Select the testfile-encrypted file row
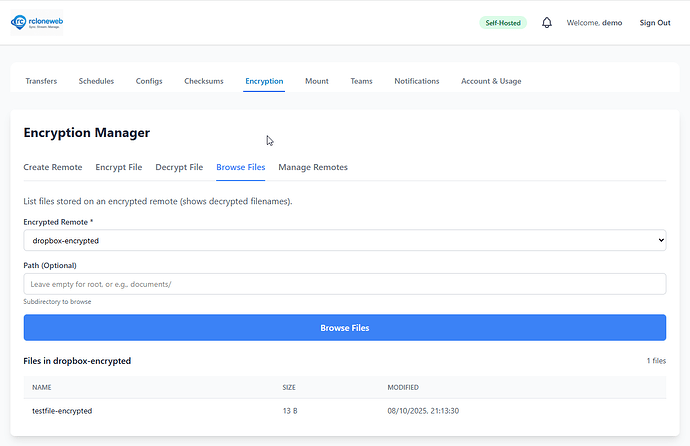 click(62, 411)
